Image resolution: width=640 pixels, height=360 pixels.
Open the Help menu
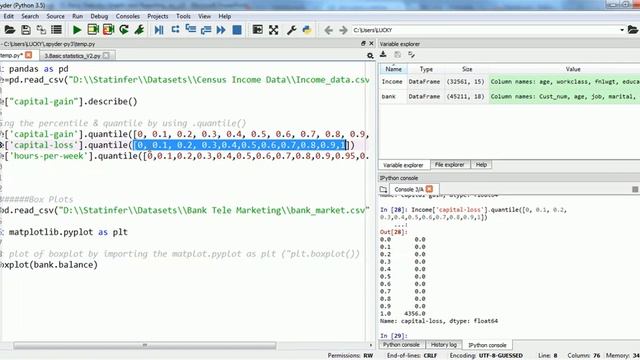tap(225, 16)
